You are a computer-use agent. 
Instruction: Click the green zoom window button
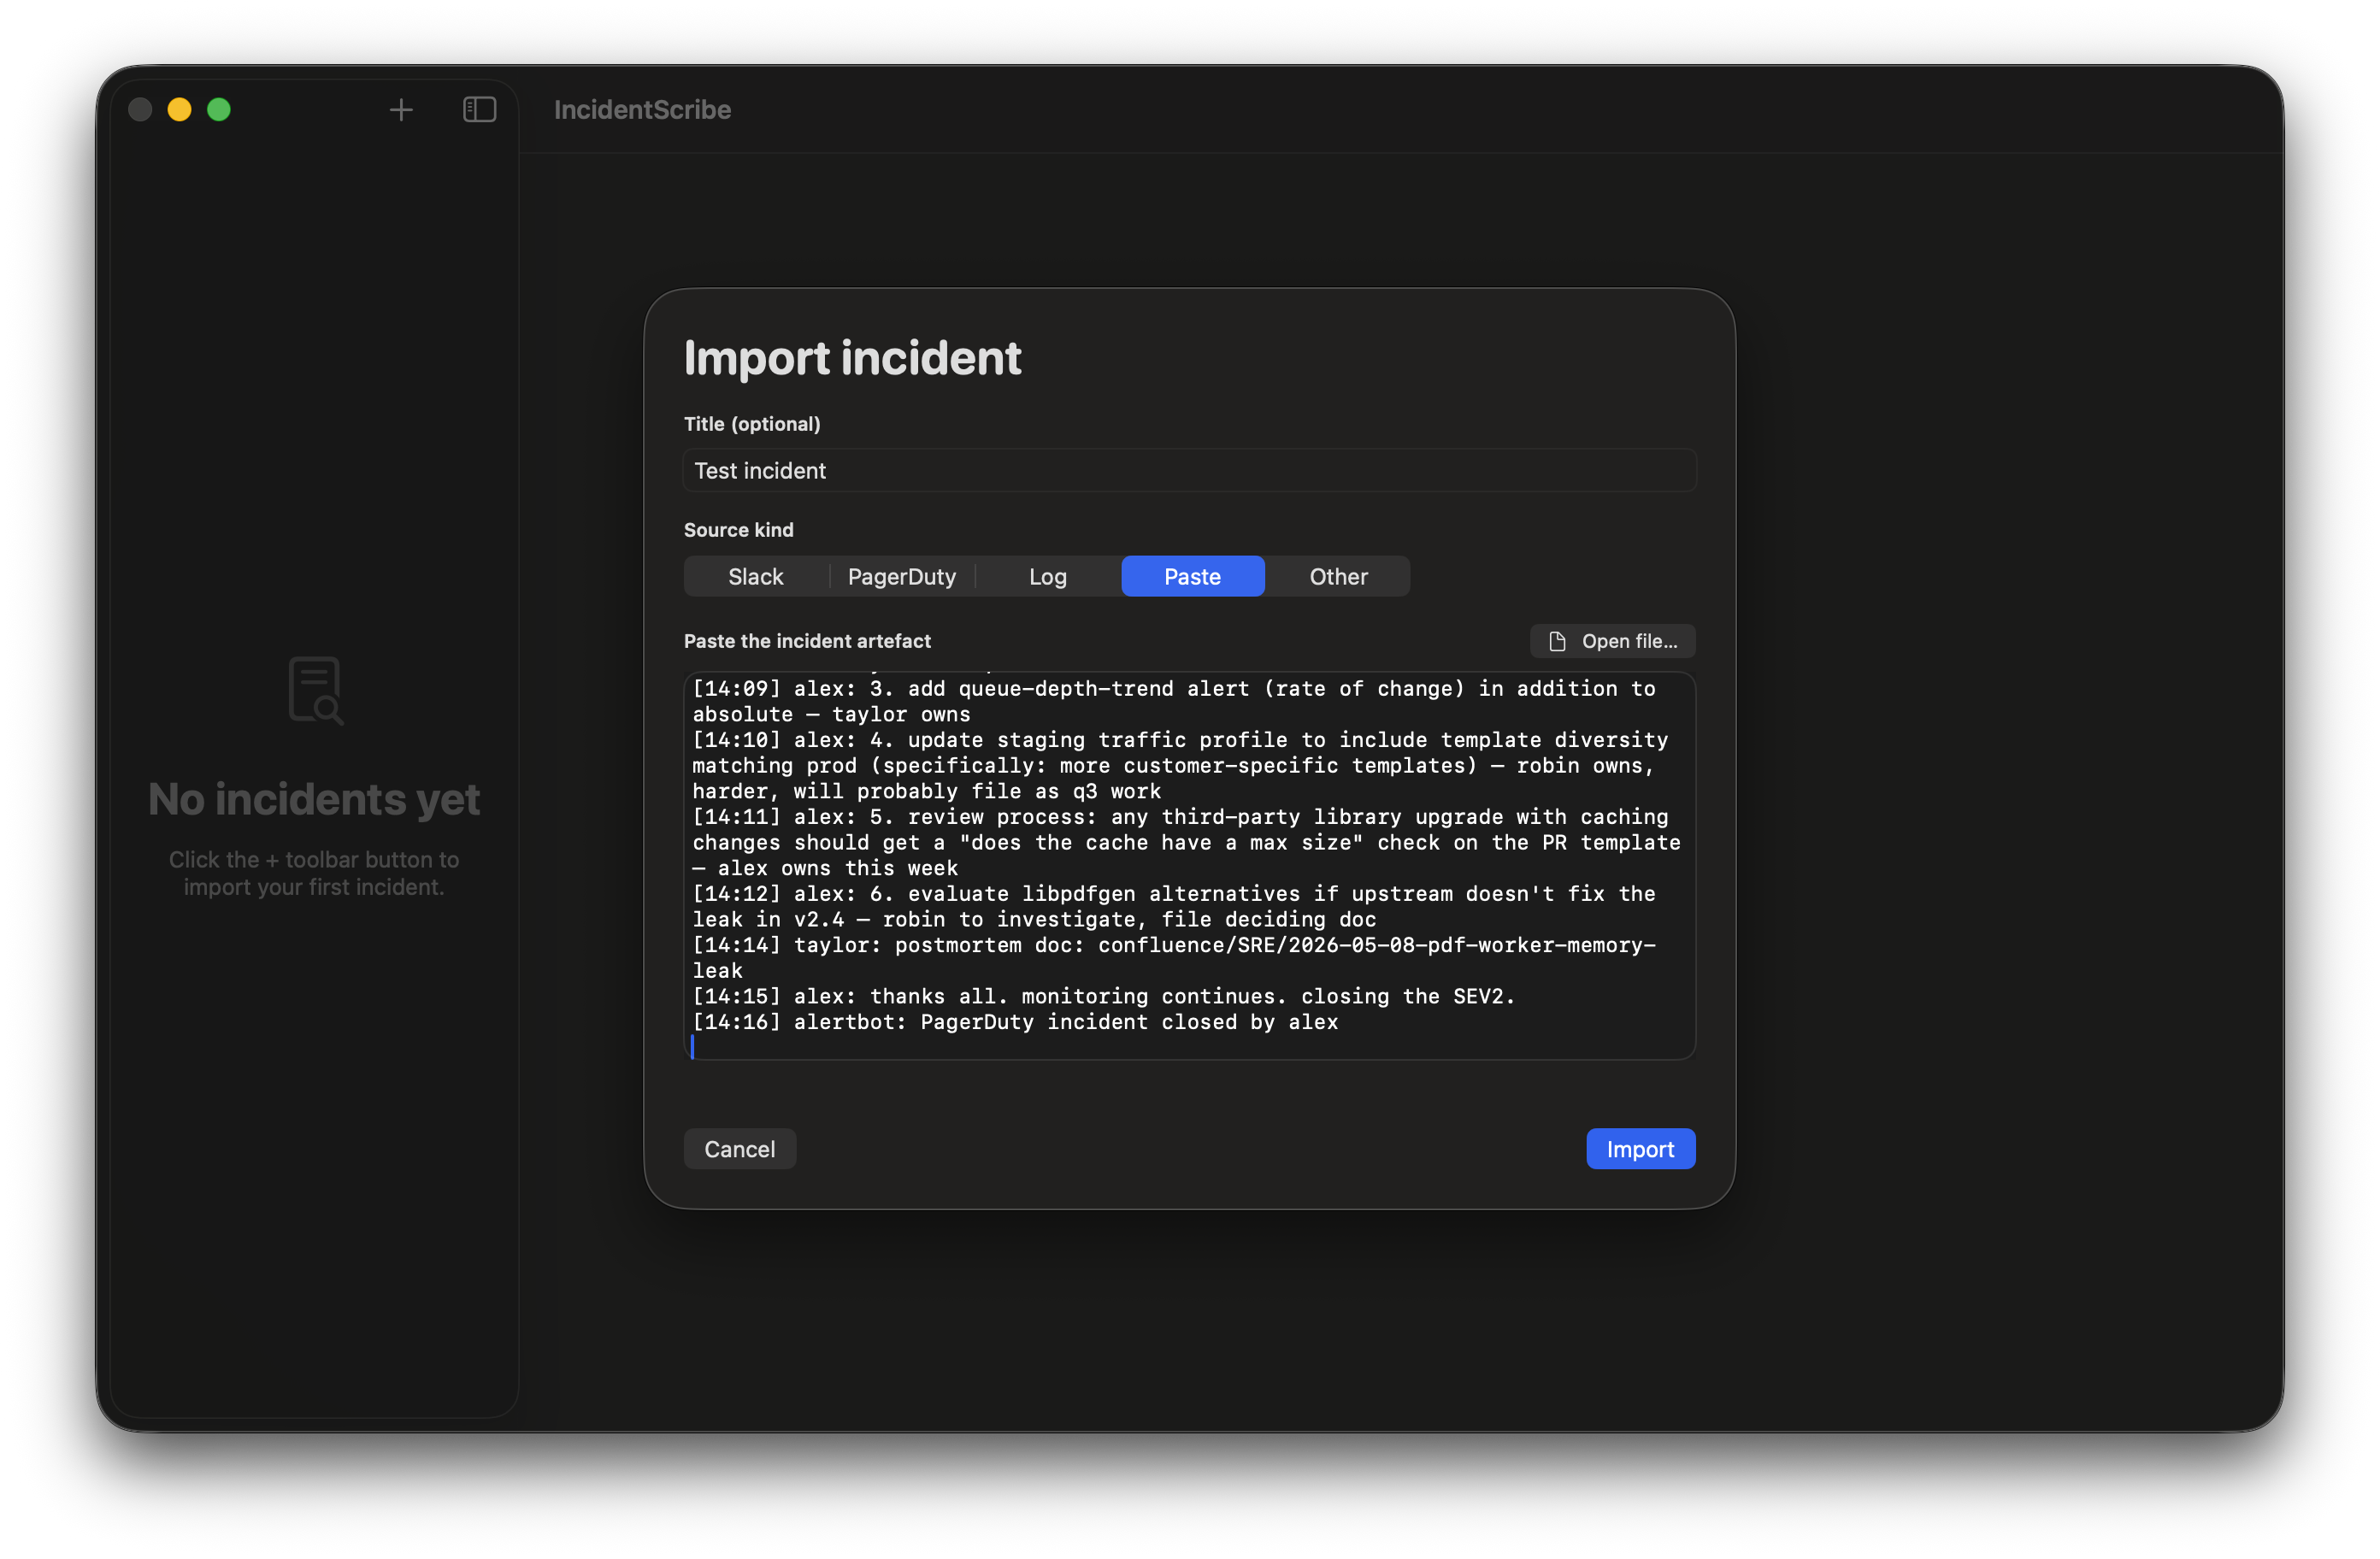tap(219, 110)
